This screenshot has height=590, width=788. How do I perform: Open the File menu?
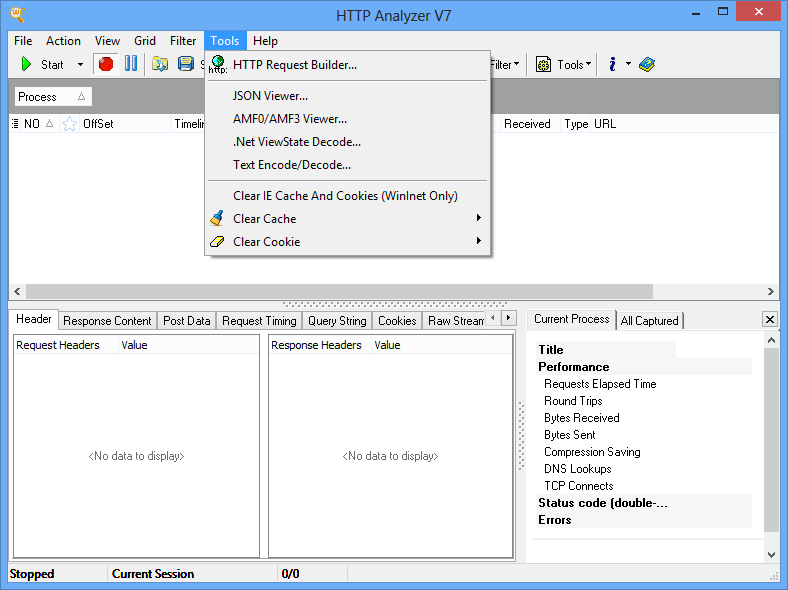[x=23, y=41]
